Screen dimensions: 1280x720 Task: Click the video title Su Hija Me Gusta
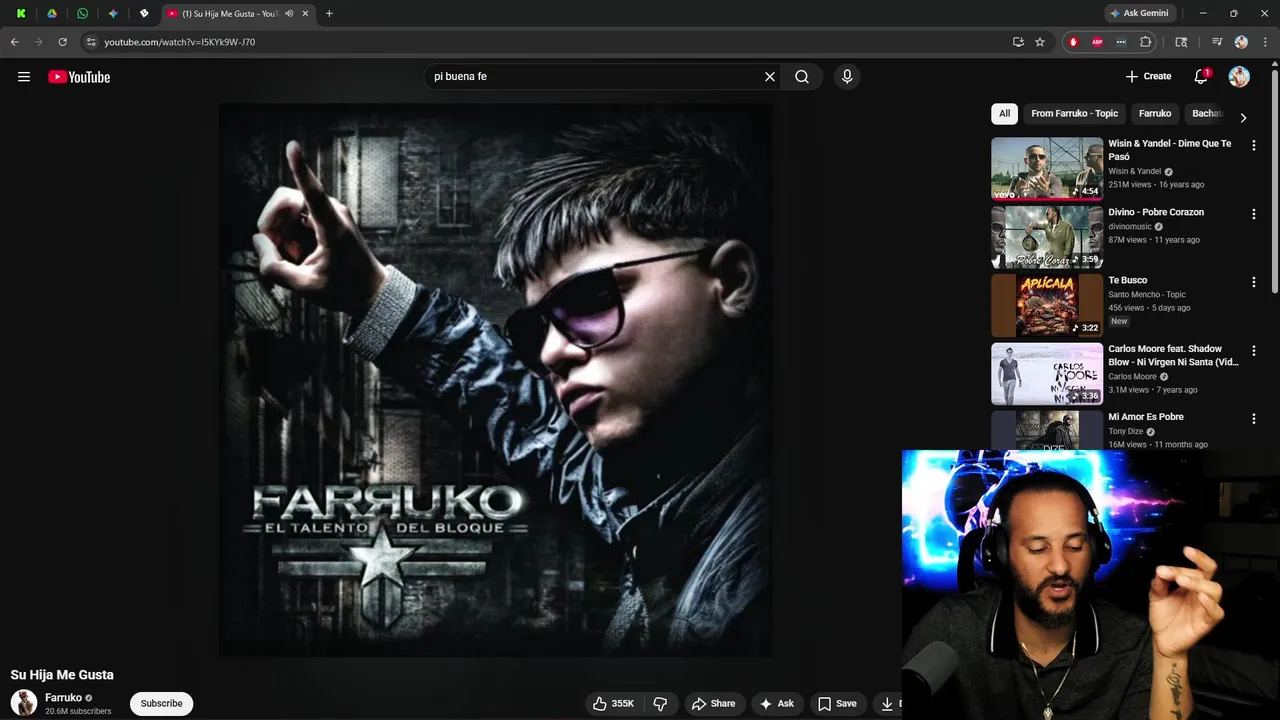(x=62, y=675)
